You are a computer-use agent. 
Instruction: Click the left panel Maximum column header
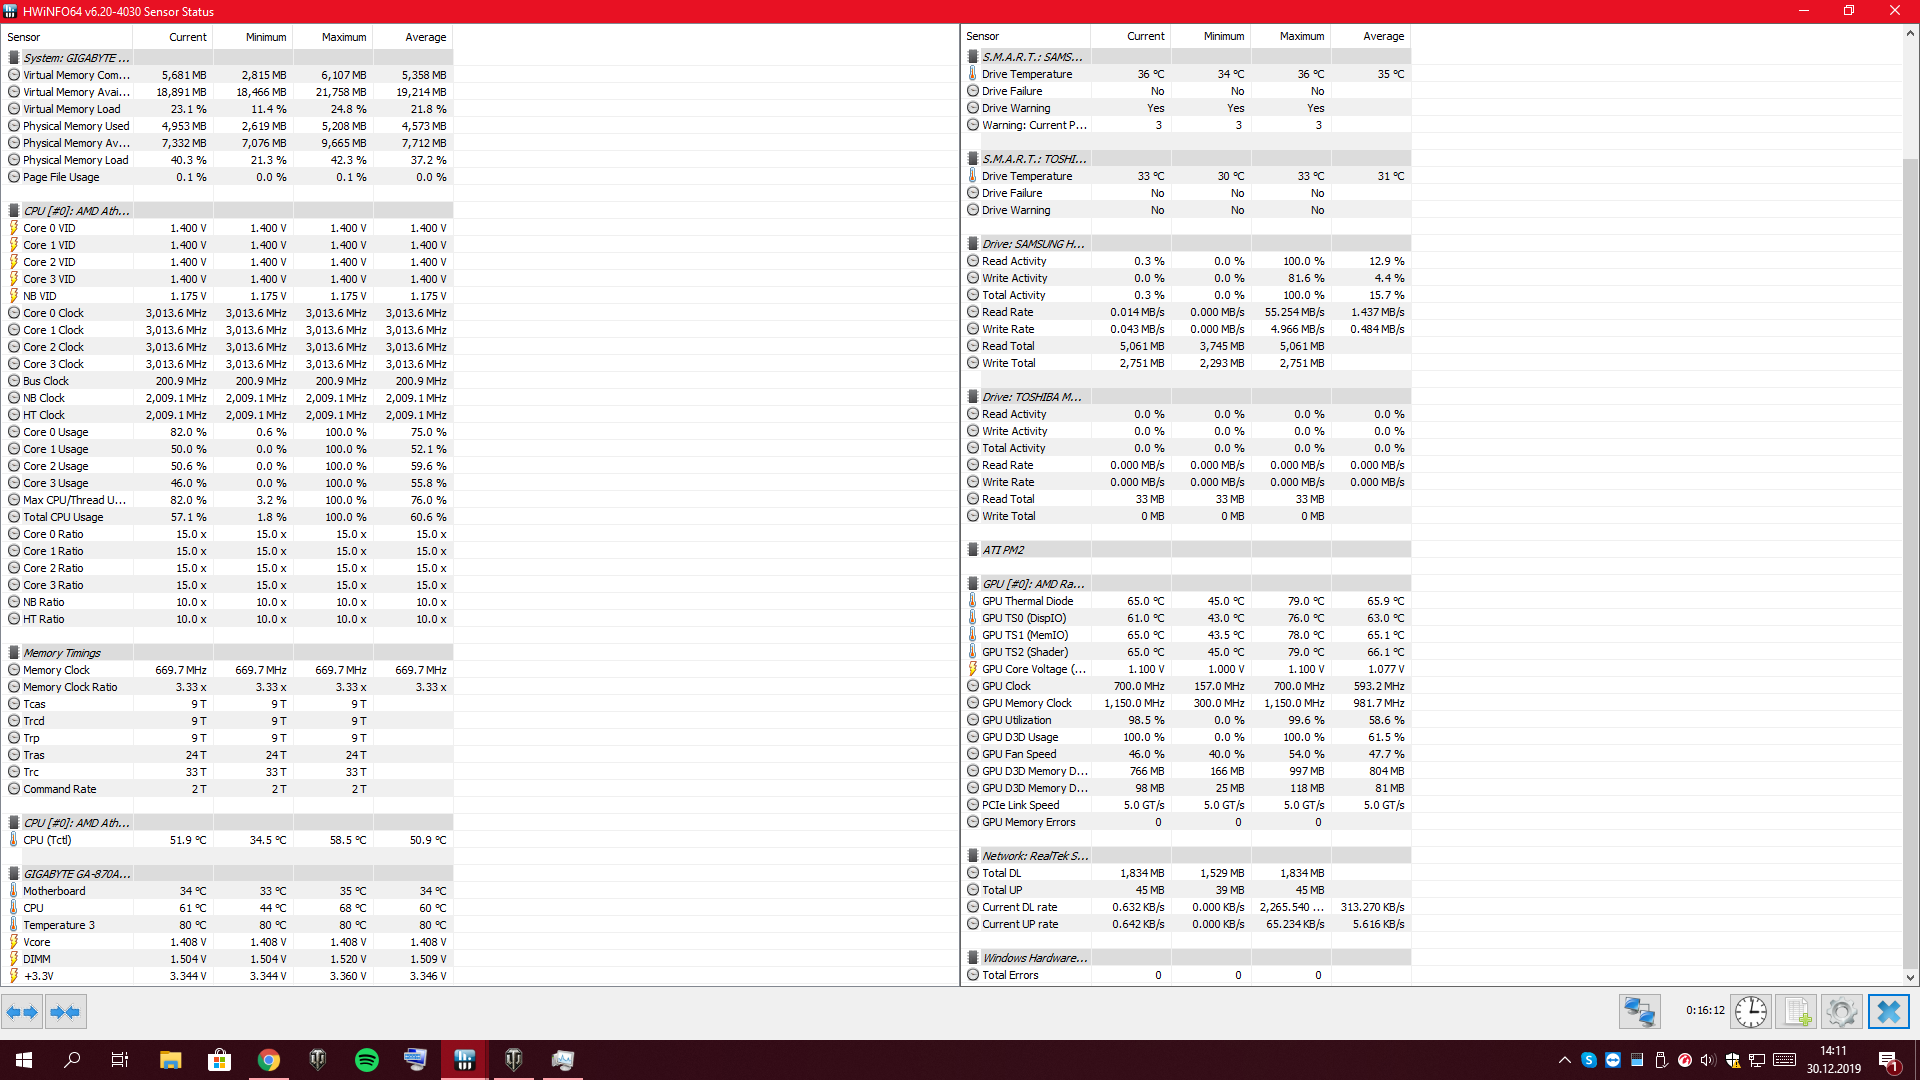pyautogui.click(x=343, y=37)
